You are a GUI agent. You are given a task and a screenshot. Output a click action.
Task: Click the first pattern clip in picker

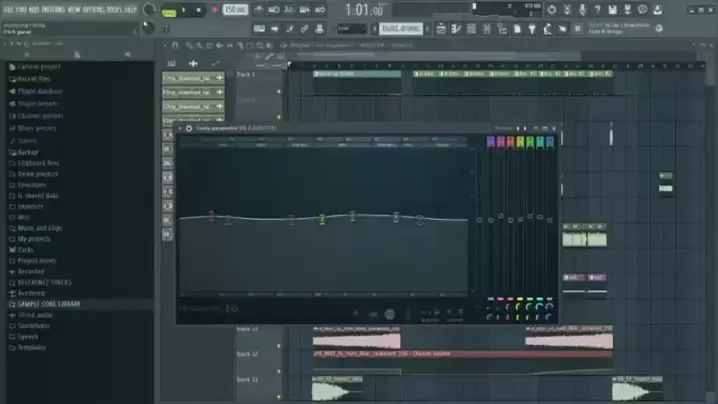coord(192,77)
